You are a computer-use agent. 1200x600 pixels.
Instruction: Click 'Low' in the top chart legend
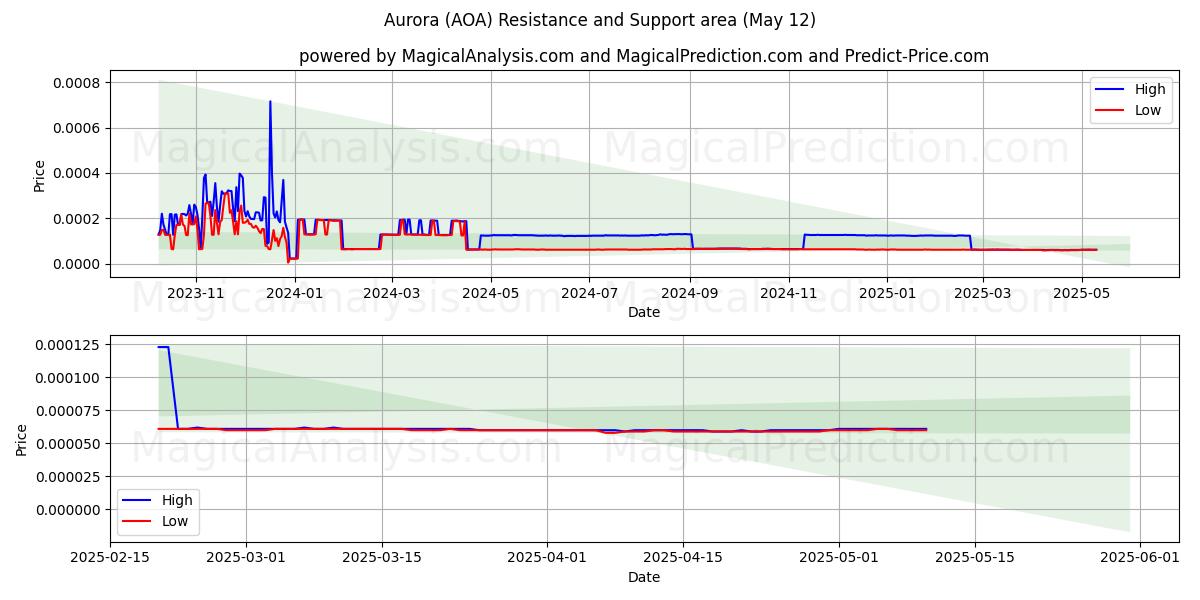1148,110
